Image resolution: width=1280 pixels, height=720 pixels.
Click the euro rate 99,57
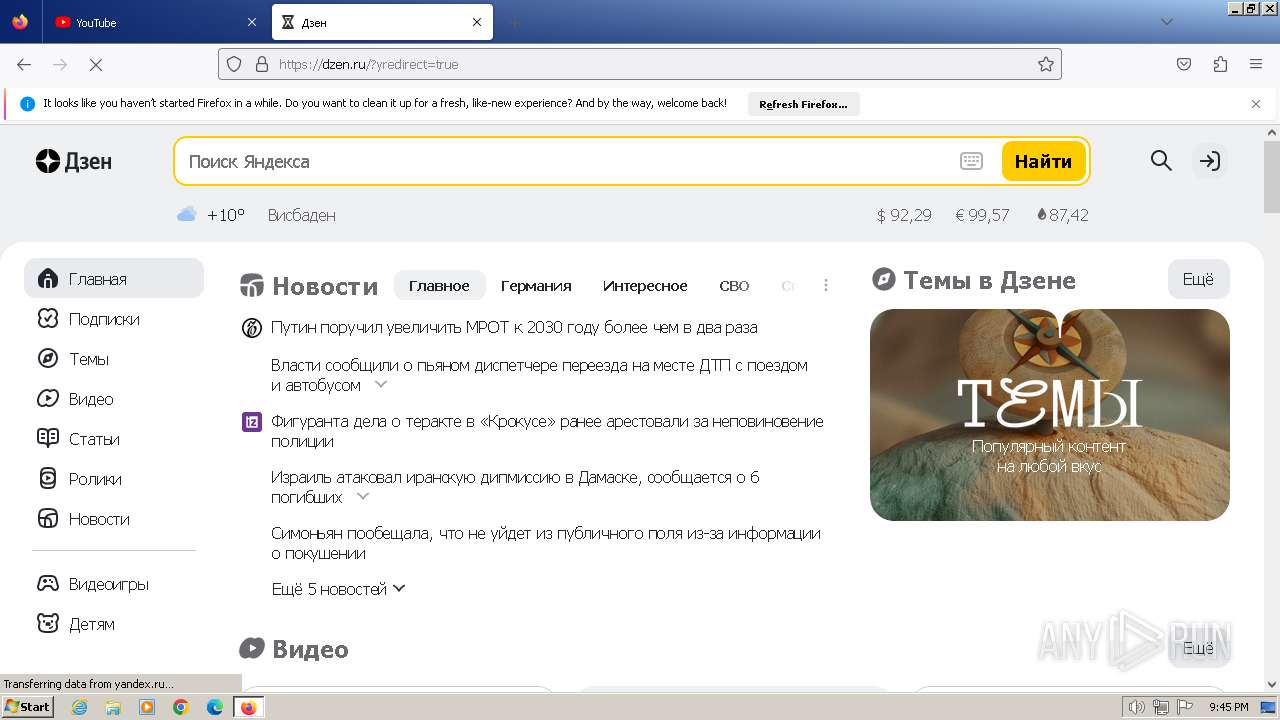coord(982,215)
